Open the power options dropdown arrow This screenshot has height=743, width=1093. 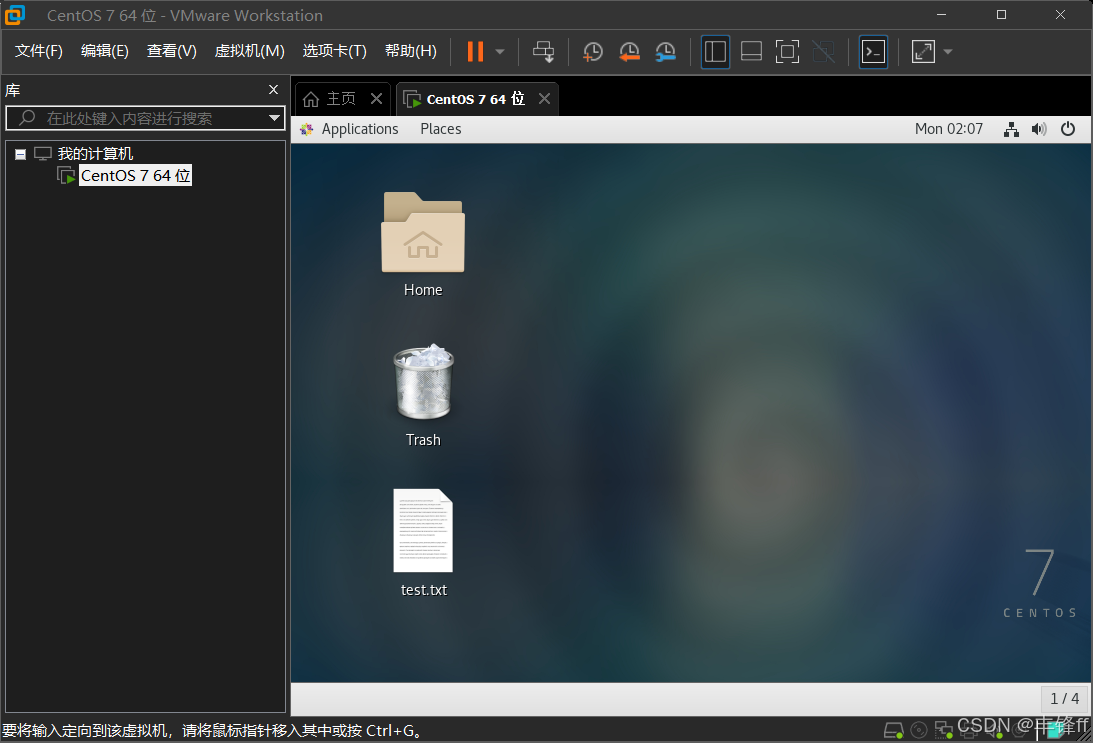(500, 52)
